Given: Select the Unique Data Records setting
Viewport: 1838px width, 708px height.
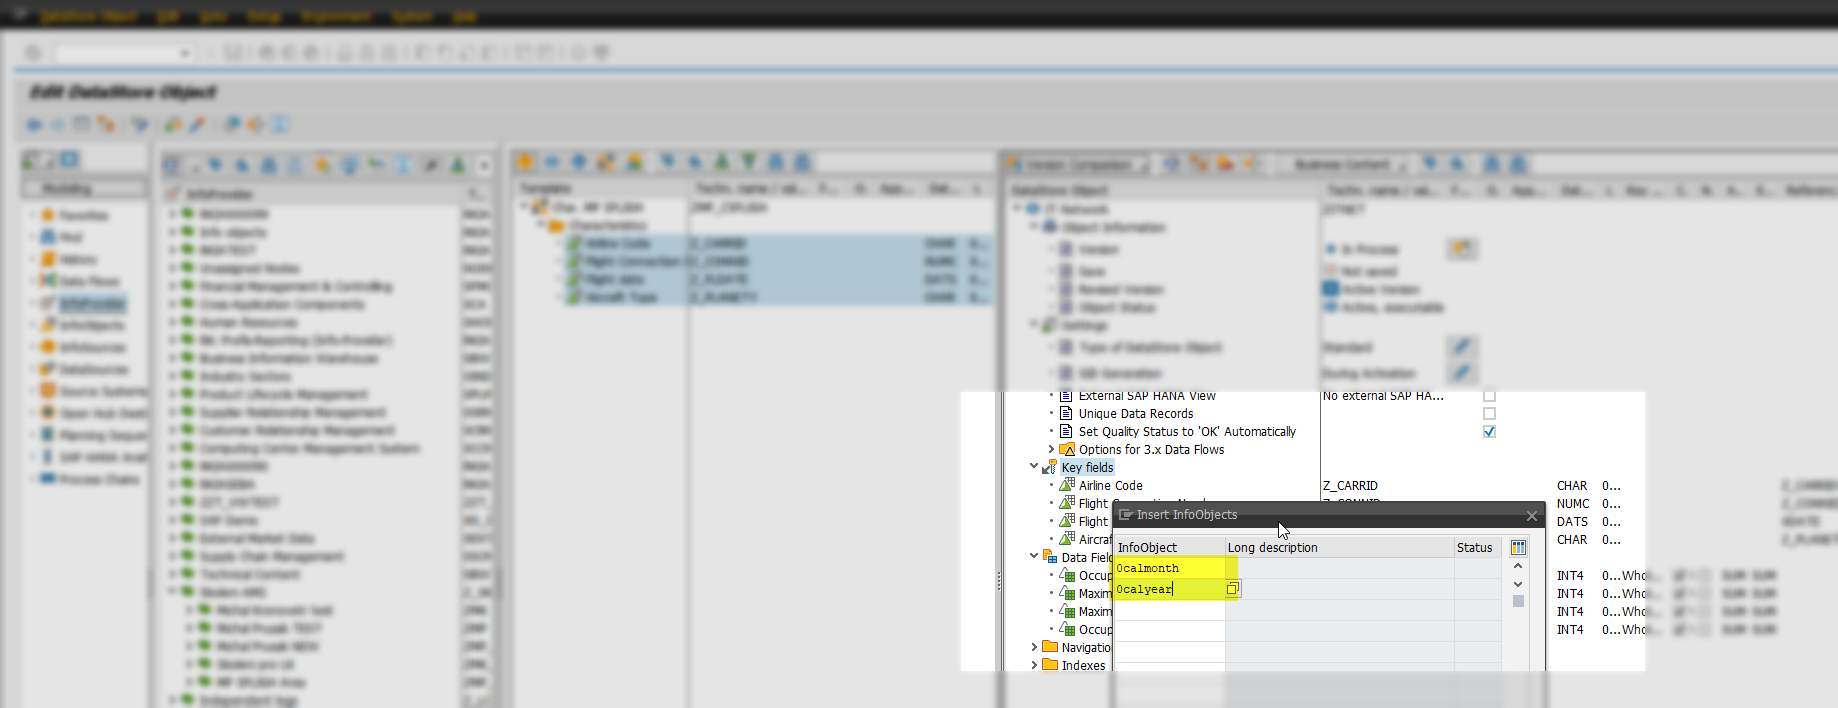Looking at the screenshot, I should point(1136,414).
